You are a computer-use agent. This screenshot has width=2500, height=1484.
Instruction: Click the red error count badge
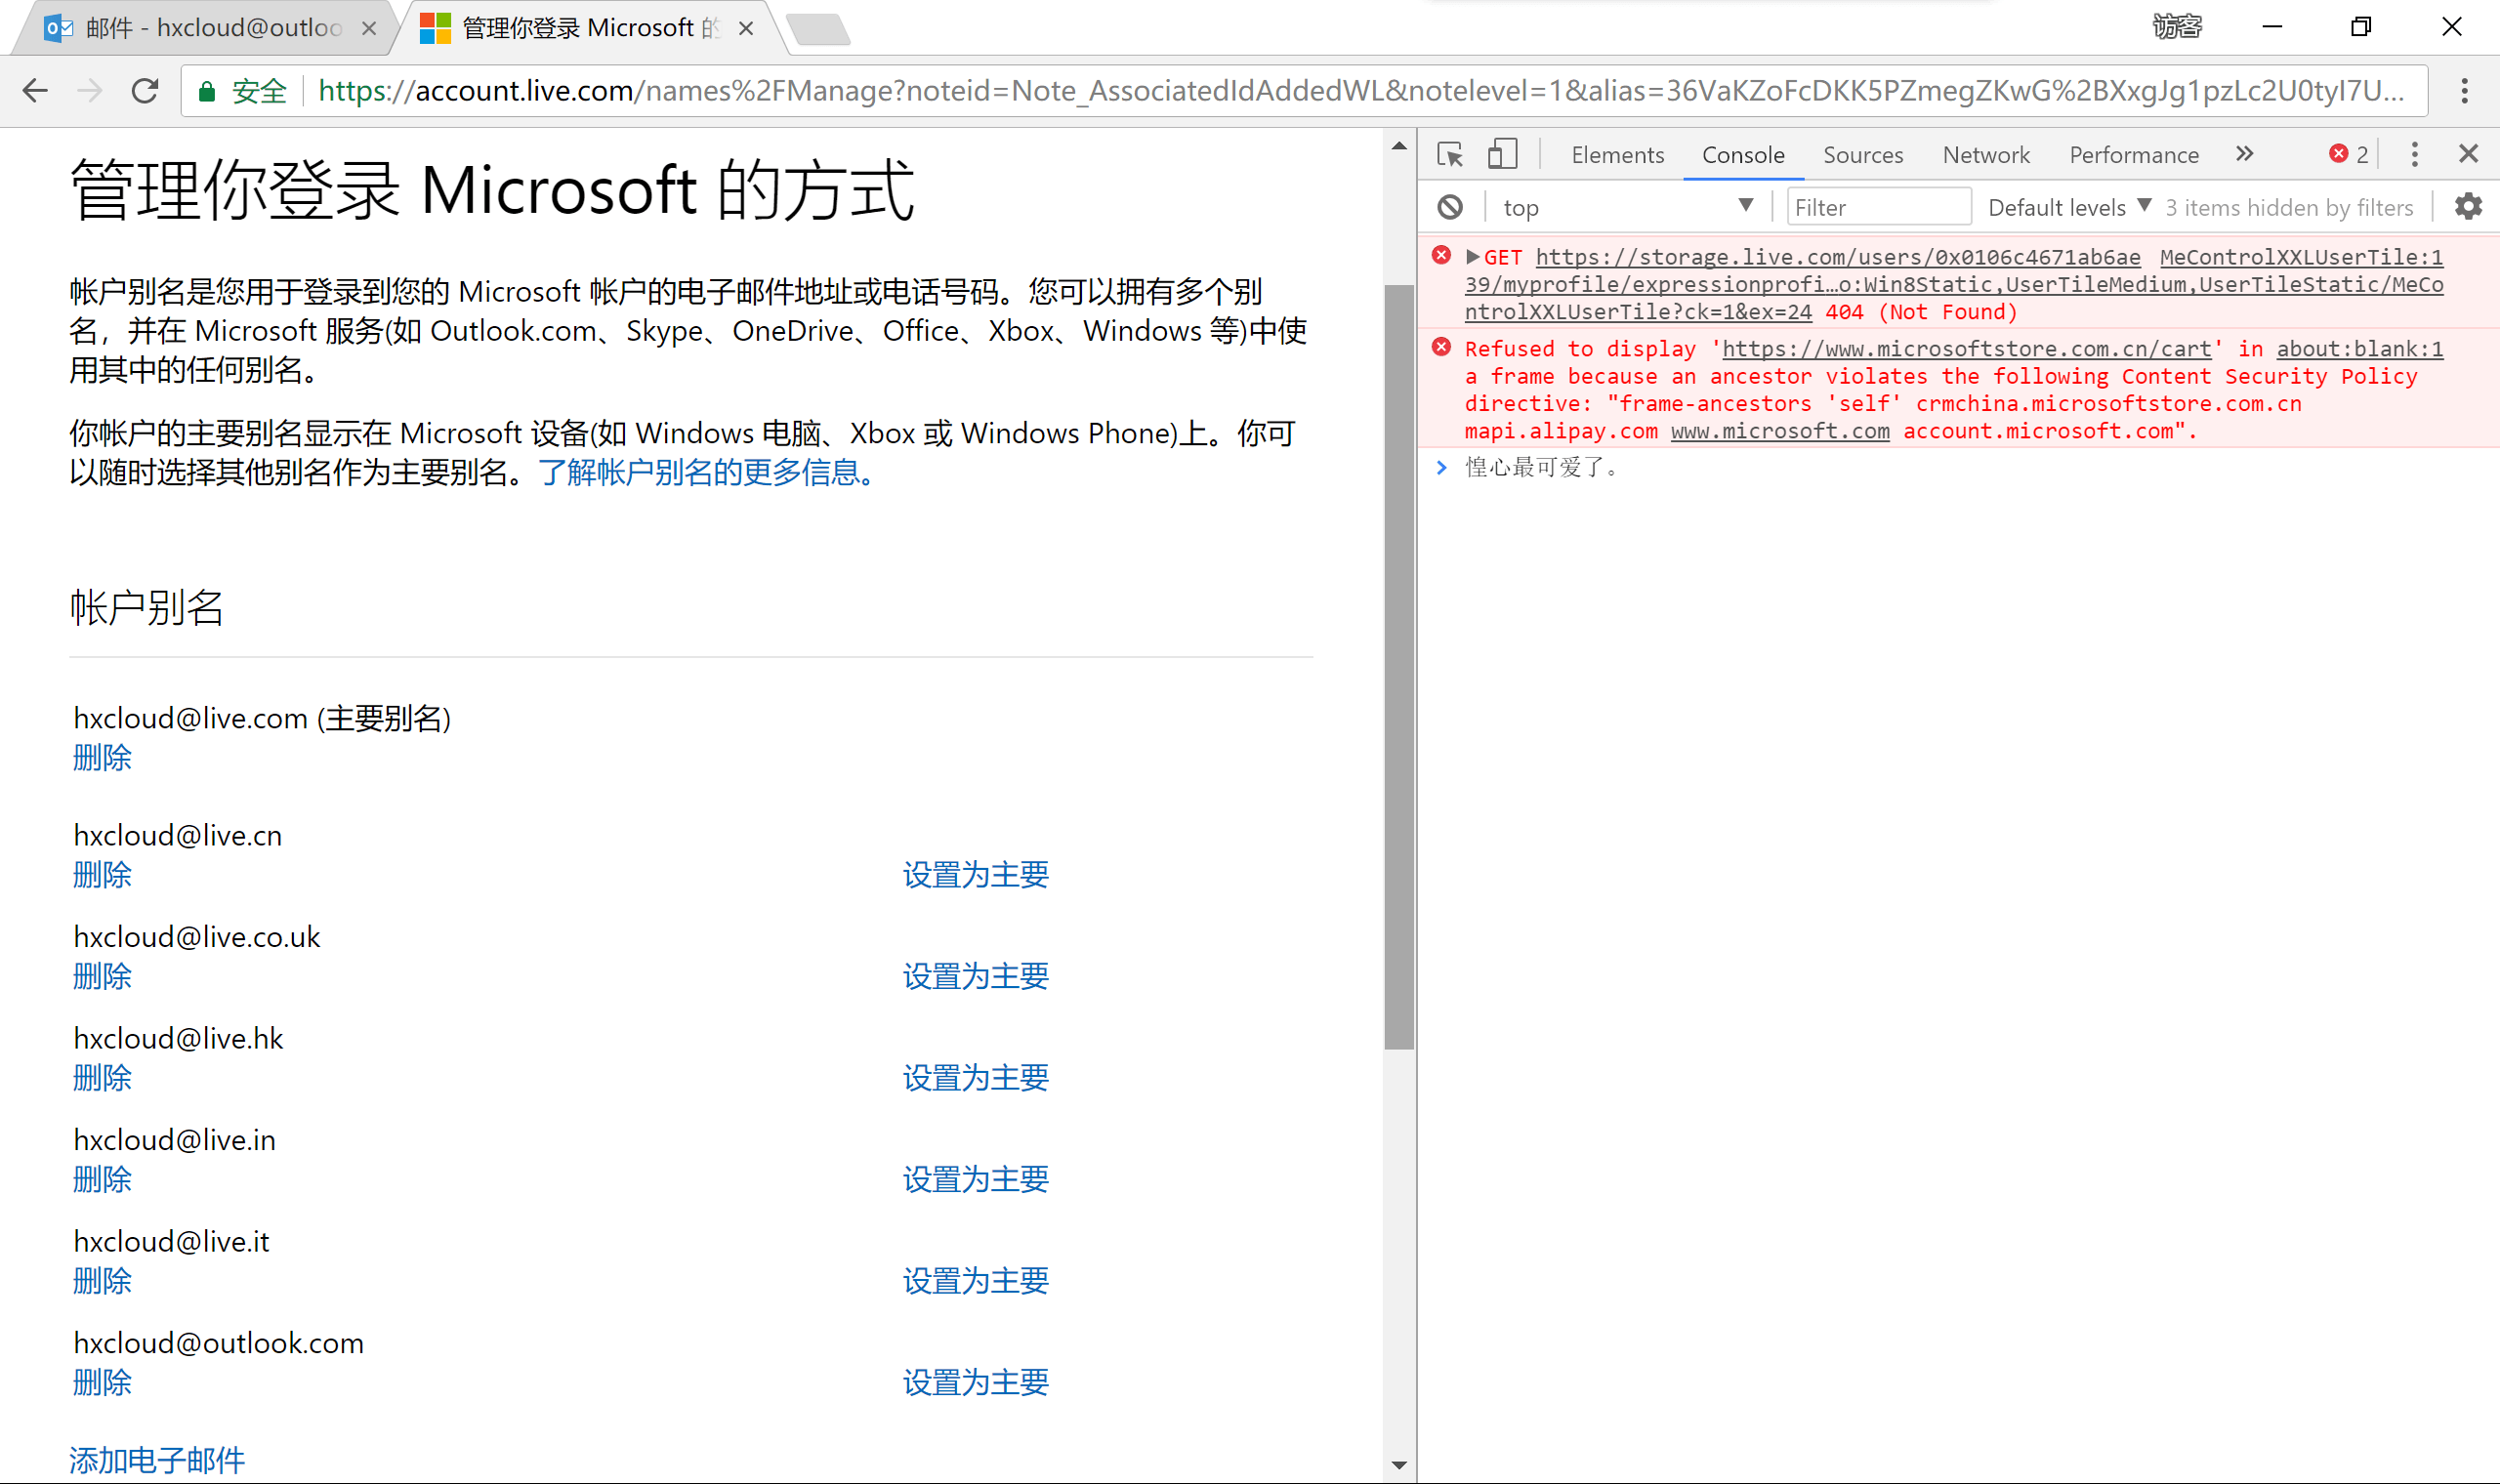point(2347,154)
